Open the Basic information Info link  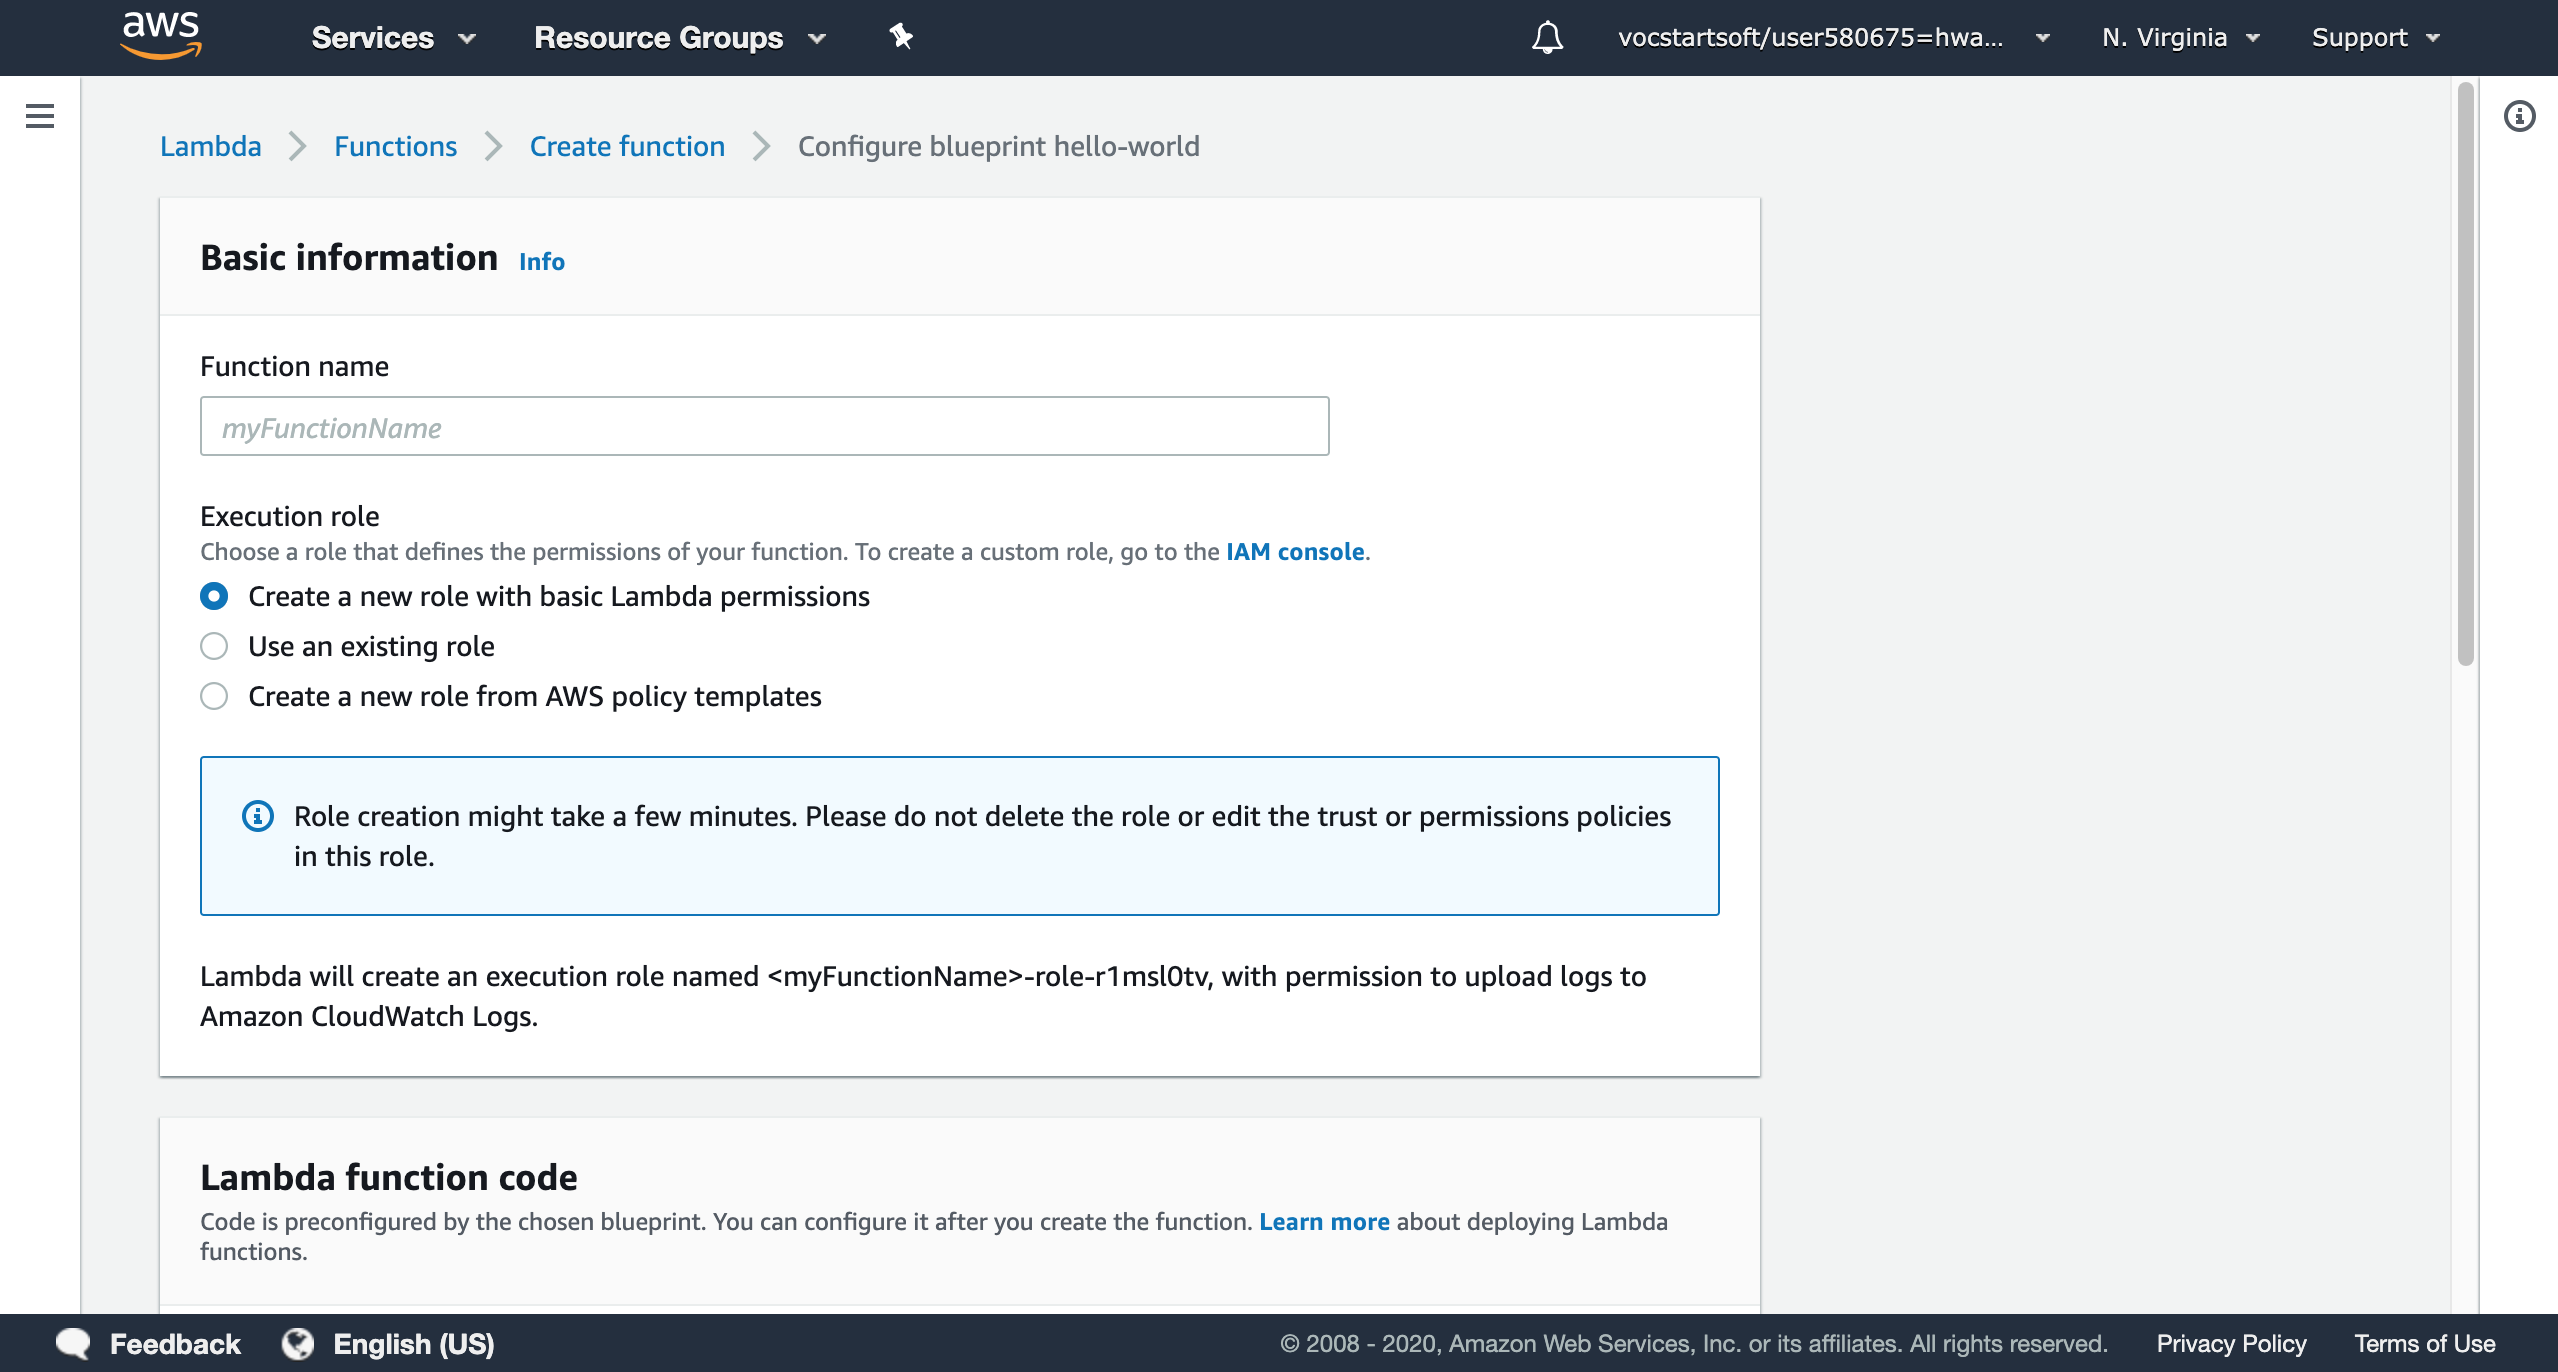point(542,261)
